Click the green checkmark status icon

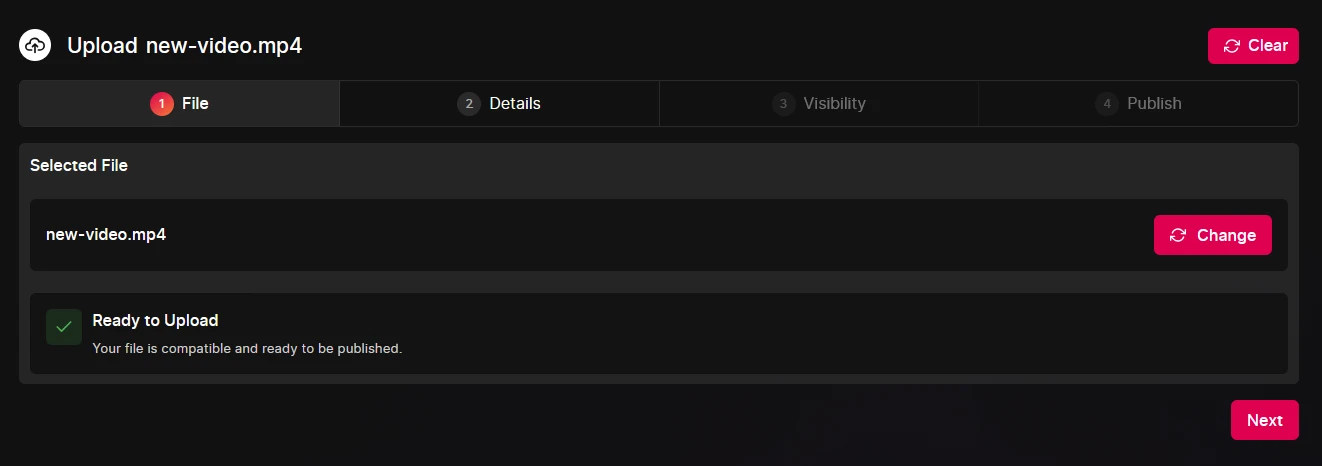[x=64, y=327]
